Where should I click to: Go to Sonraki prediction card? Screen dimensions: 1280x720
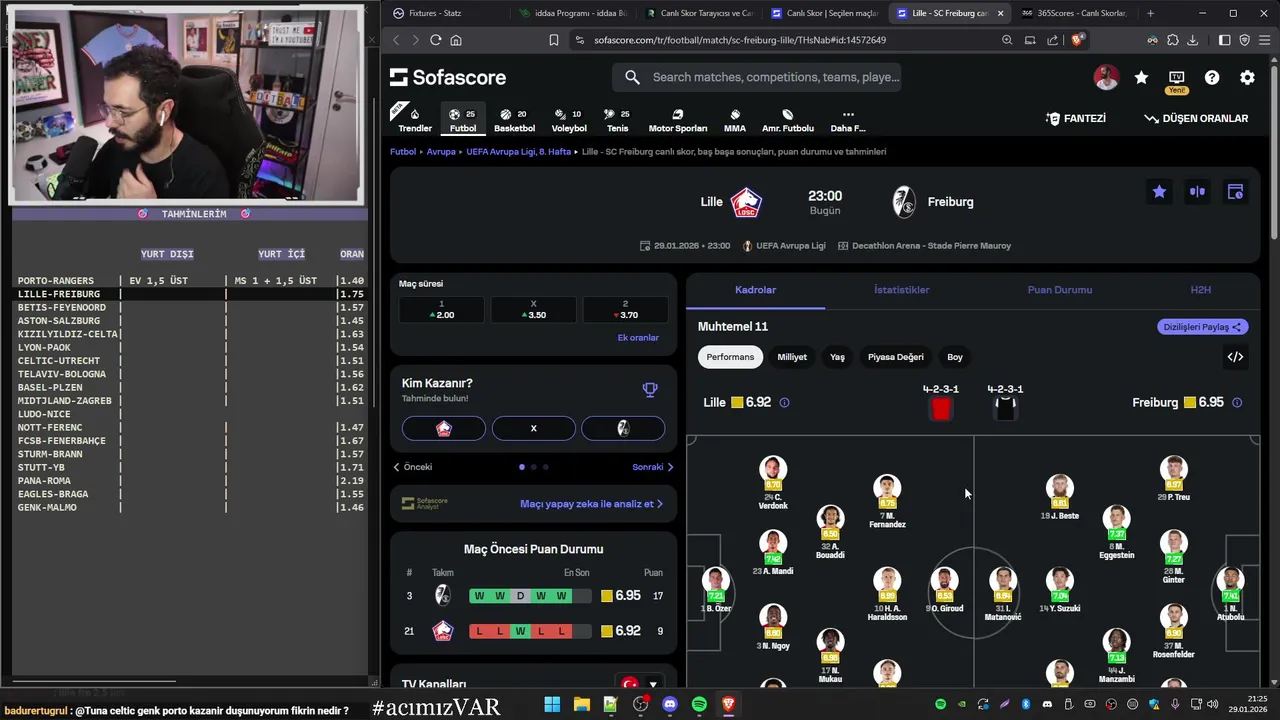(x=653, y=467)
